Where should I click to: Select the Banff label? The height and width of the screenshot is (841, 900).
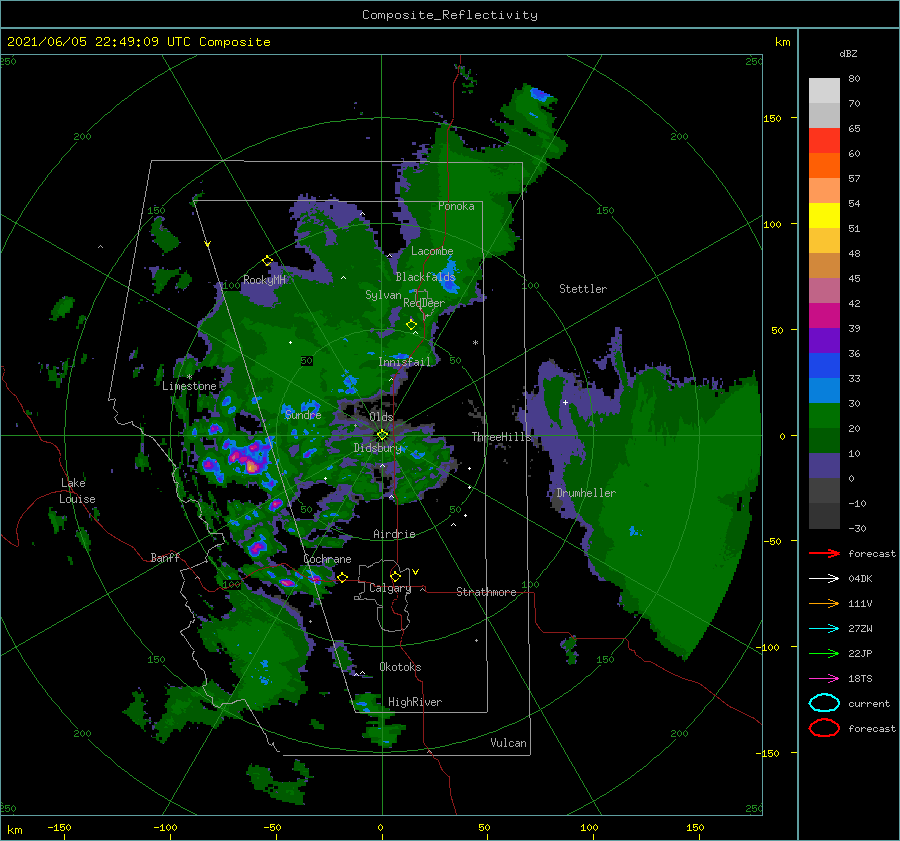[165, 558]
